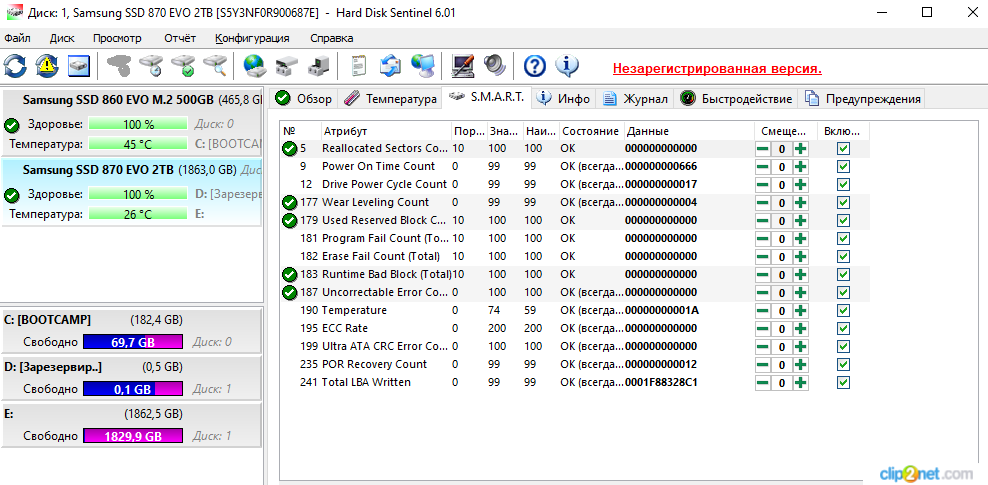Select the Samsung SSD 860 EVO M.2 500GB disk

pos(131,122)
